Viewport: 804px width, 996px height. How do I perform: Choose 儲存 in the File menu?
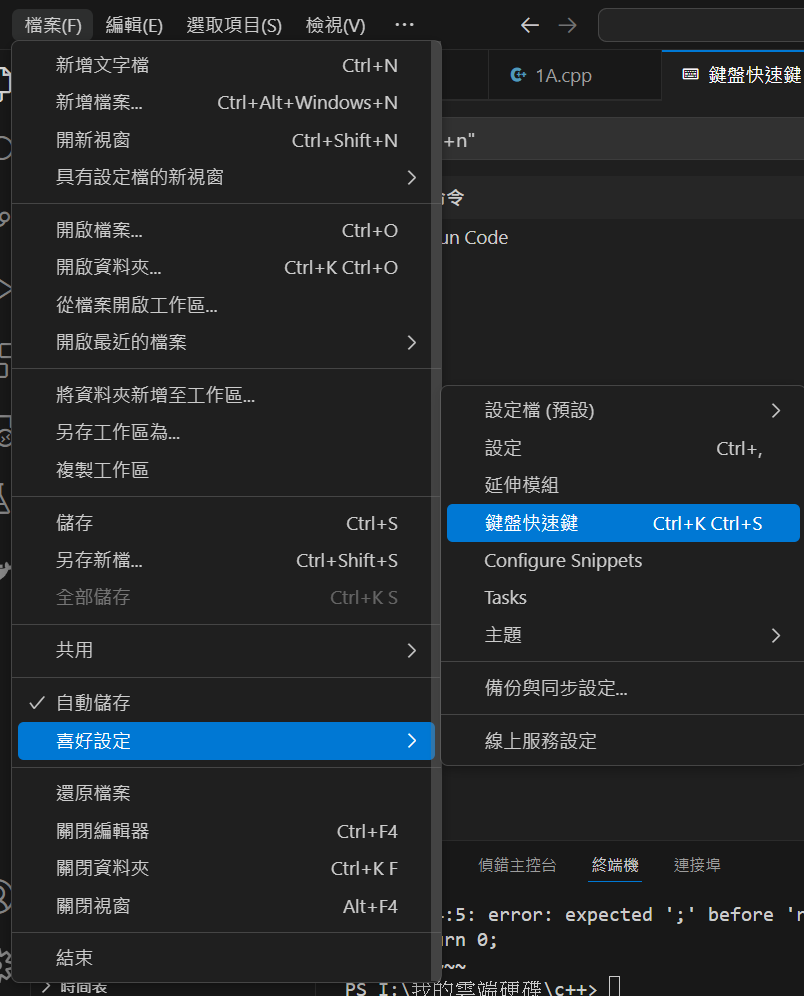coord(226,523)
